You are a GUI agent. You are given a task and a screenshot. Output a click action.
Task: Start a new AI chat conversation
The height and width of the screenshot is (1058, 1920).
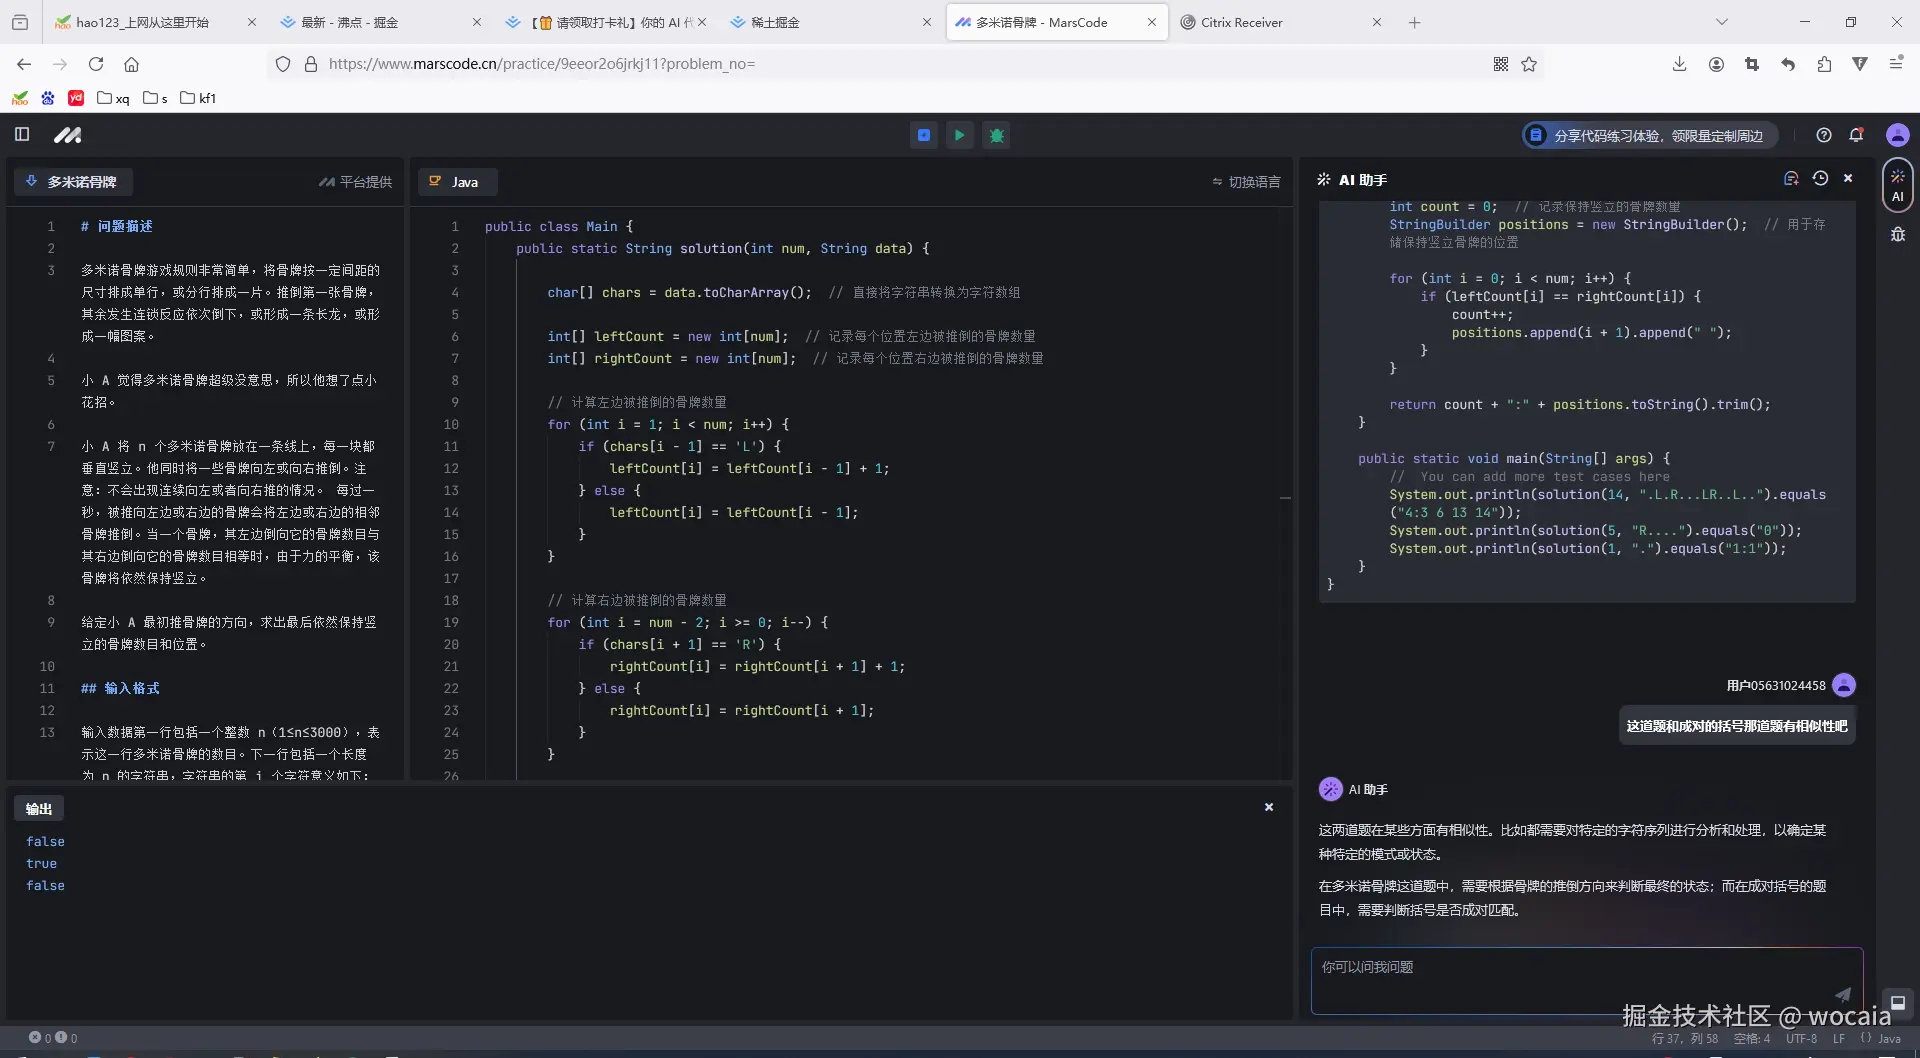tap(1791, 178)
